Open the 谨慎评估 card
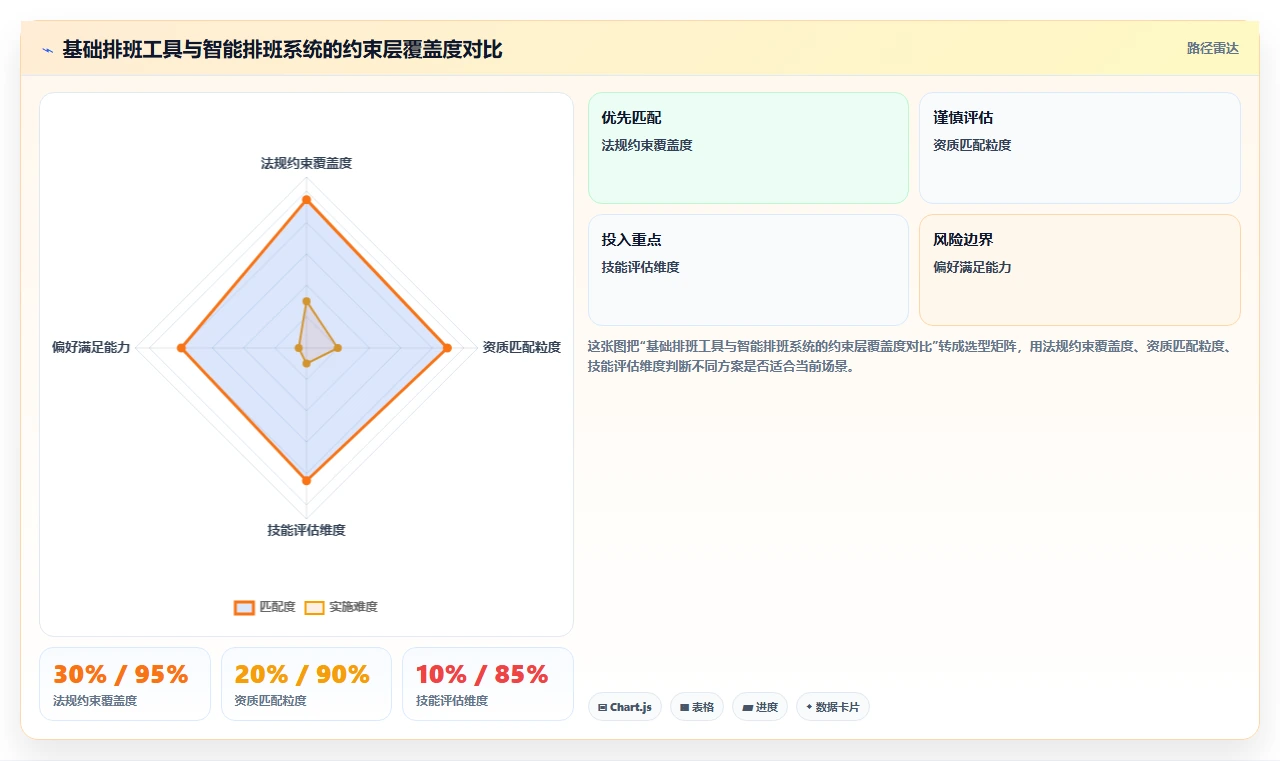This screenshot has height=761, width=1280. click(1080, 148)
